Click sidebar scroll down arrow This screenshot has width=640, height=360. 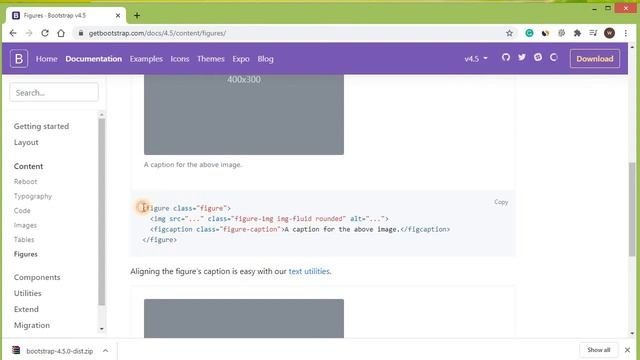pos(102,329)
